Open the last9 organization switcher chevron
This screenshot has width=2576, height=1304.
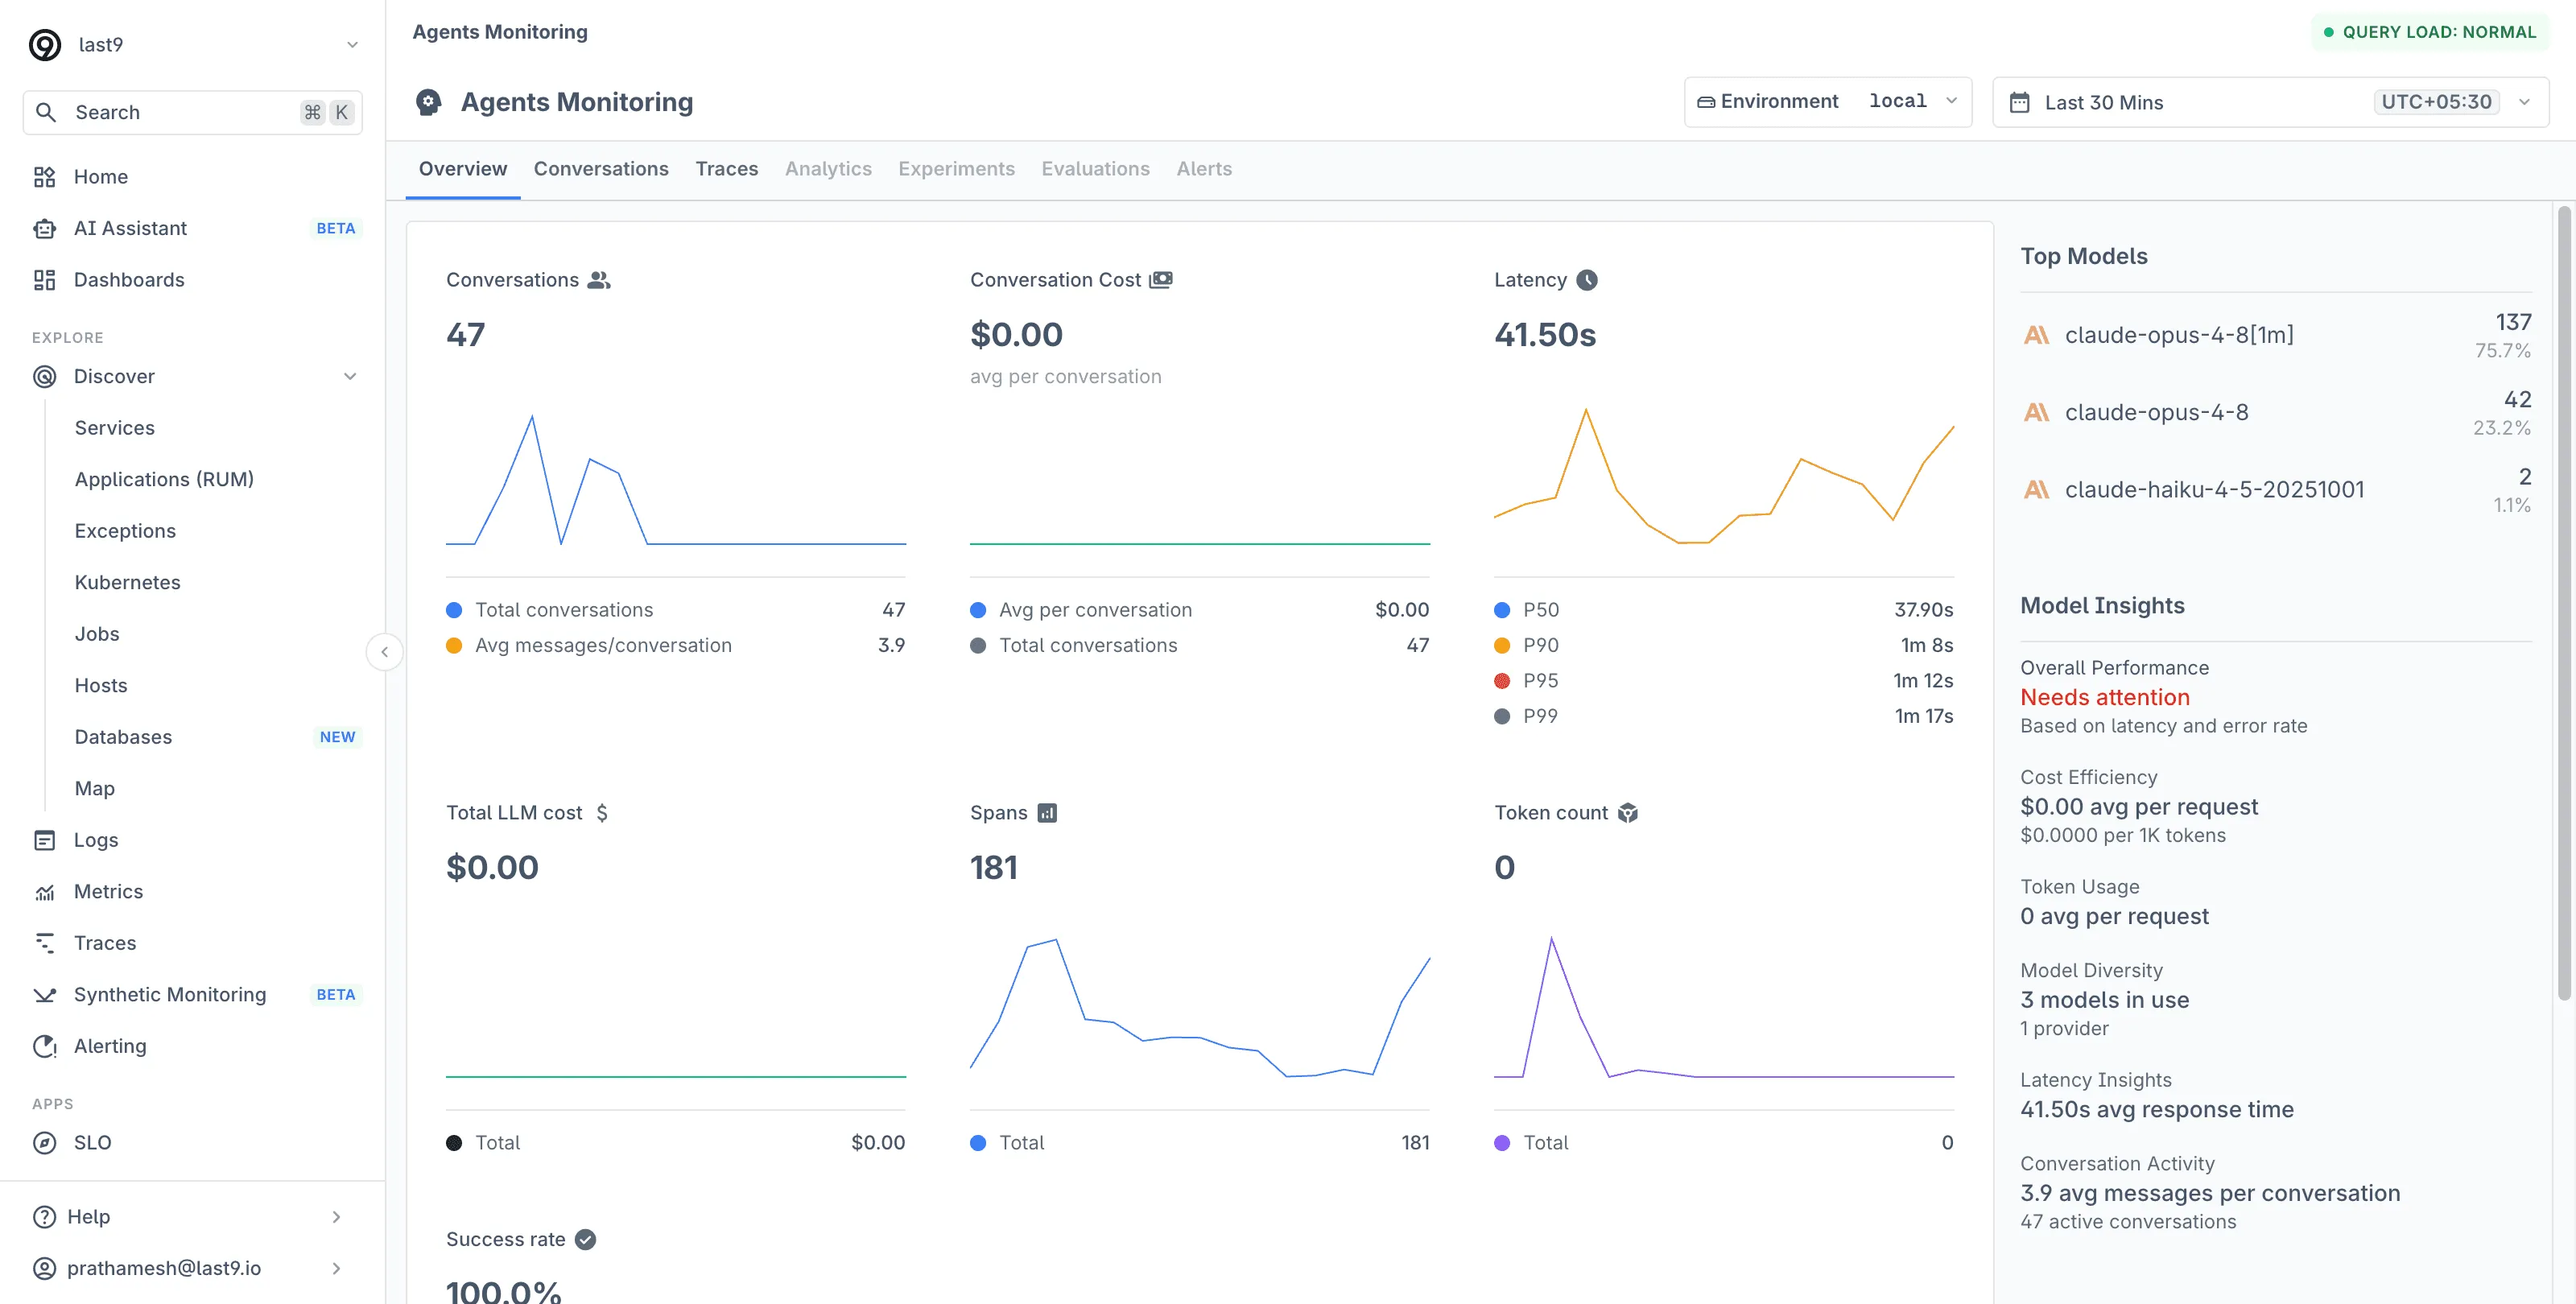(x=352, y=45)
